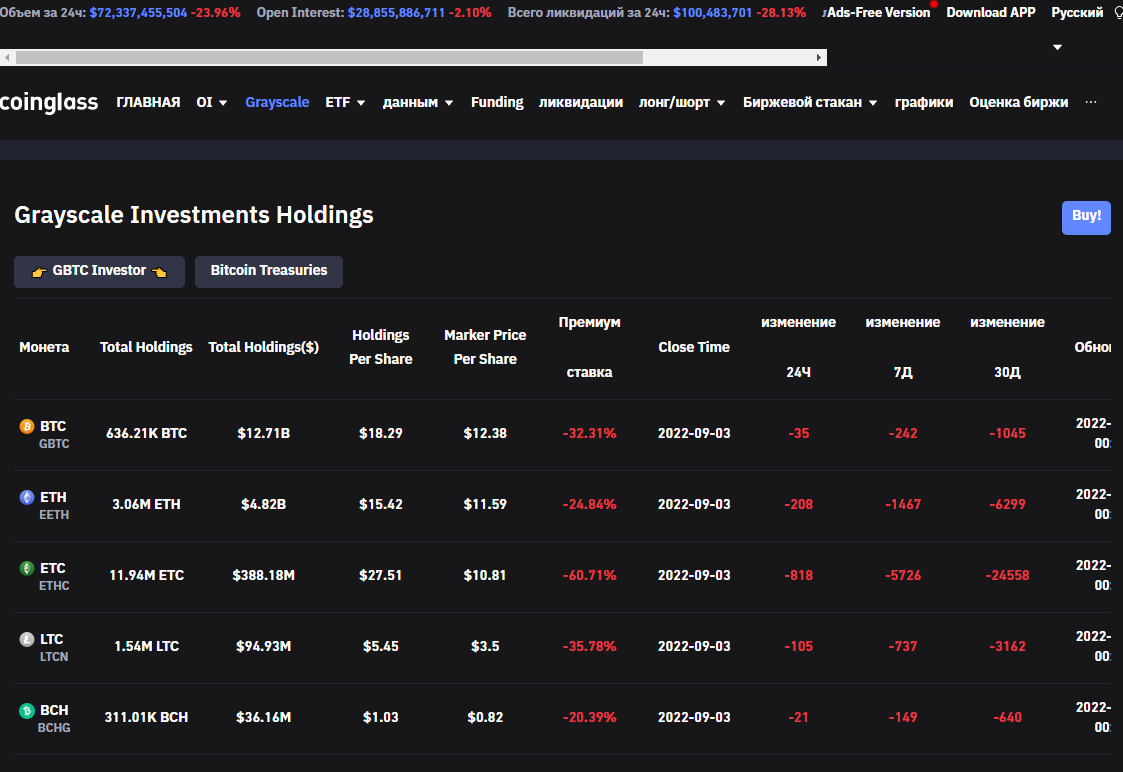Sort by Total Holdings column header

click(146, 347)
